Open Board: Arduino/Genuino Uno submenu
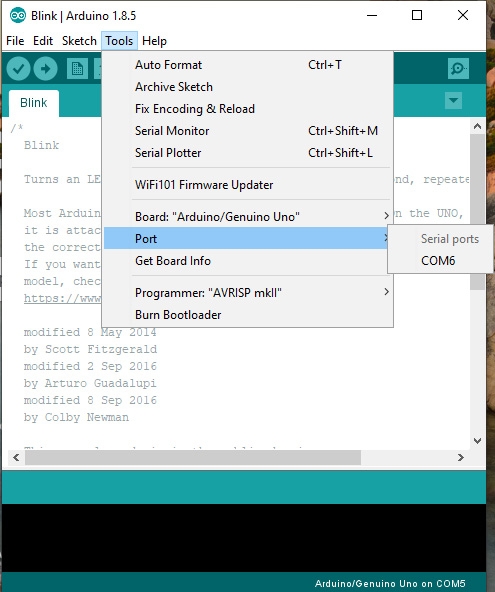This screenshot has height=592, width=495. (x=248, y=217)
